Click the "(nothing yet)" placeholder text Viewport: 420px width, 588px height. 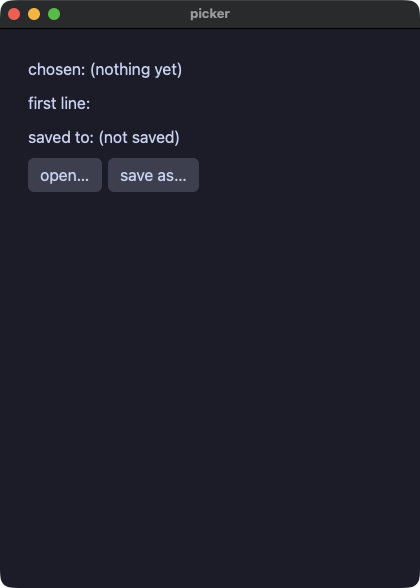(136, 70)
